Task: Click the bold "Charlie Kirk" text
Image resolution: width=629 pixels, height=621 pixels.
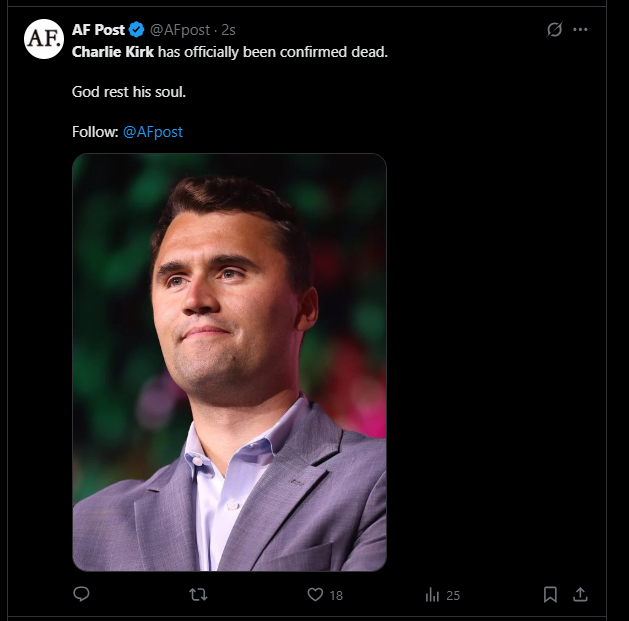Action: click(x=112, y=51)
